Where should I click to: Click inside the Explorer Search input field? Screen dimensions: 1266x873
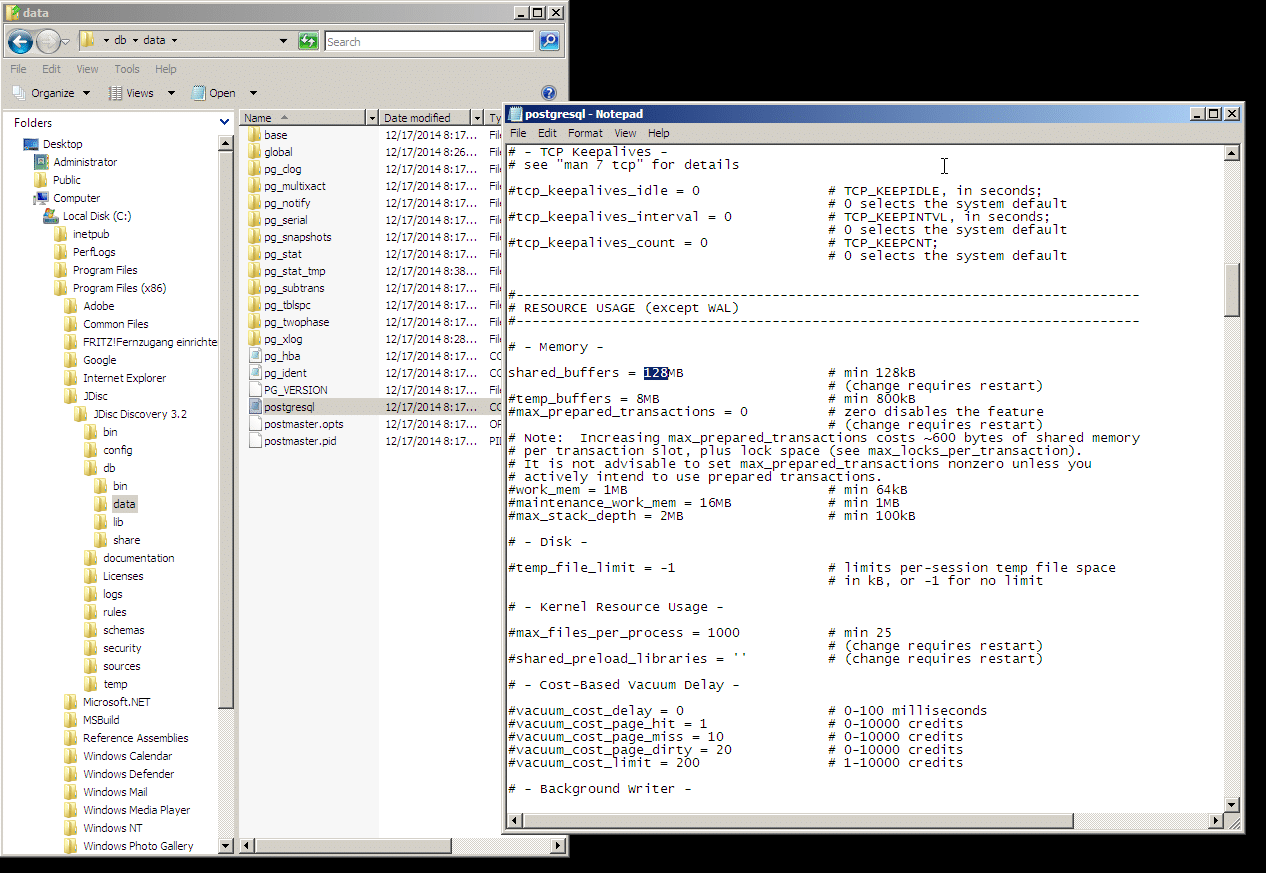(x=430, y=41)
